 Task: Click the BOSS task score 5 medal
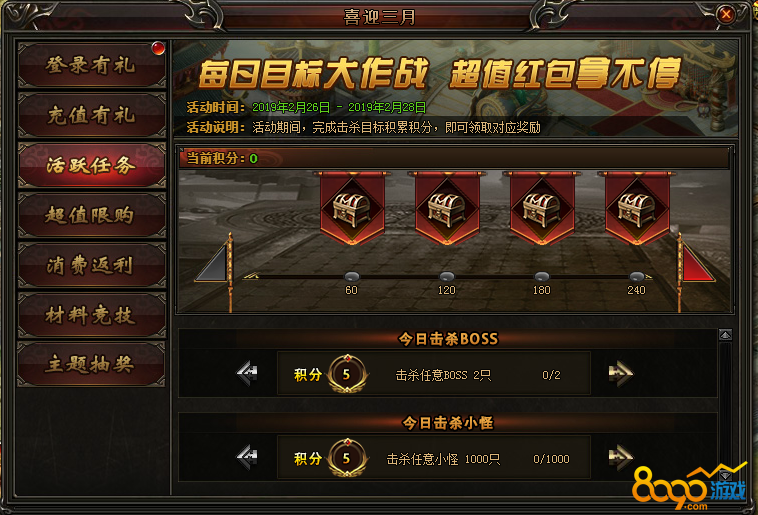pyautogui.click(x=347, y=374)
